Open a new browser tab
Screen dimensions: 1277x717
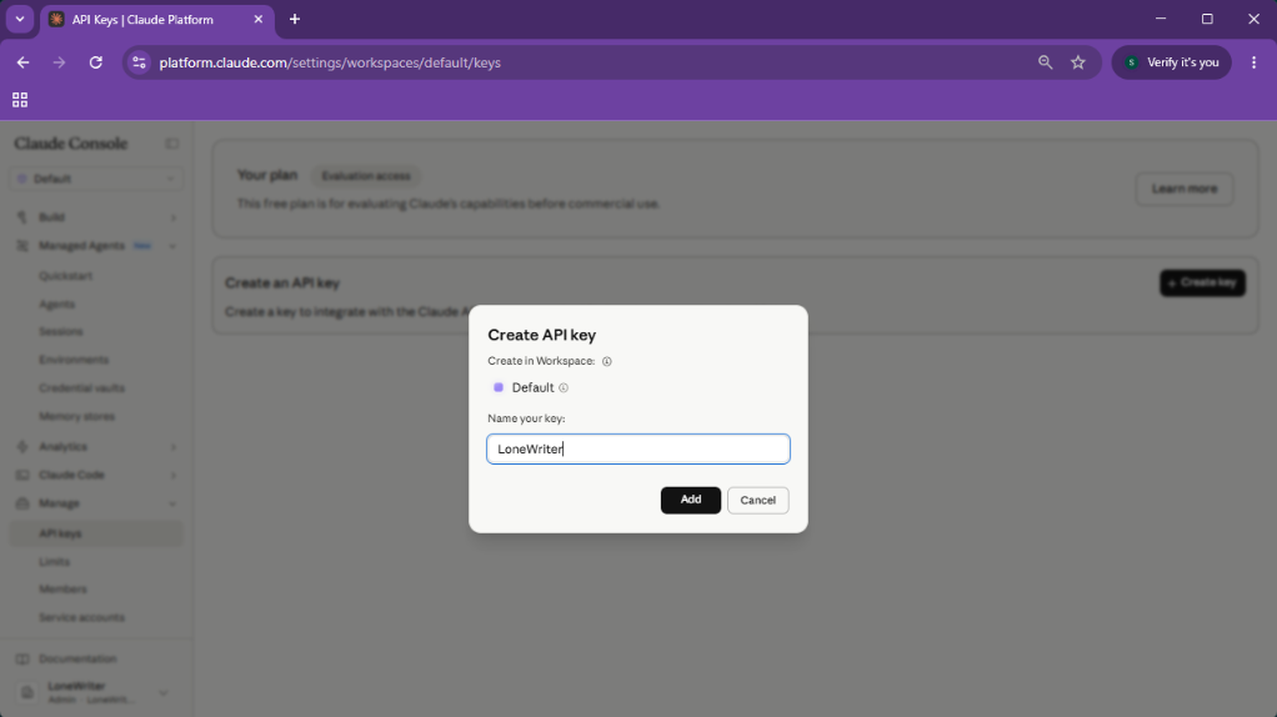coord(294,19)
